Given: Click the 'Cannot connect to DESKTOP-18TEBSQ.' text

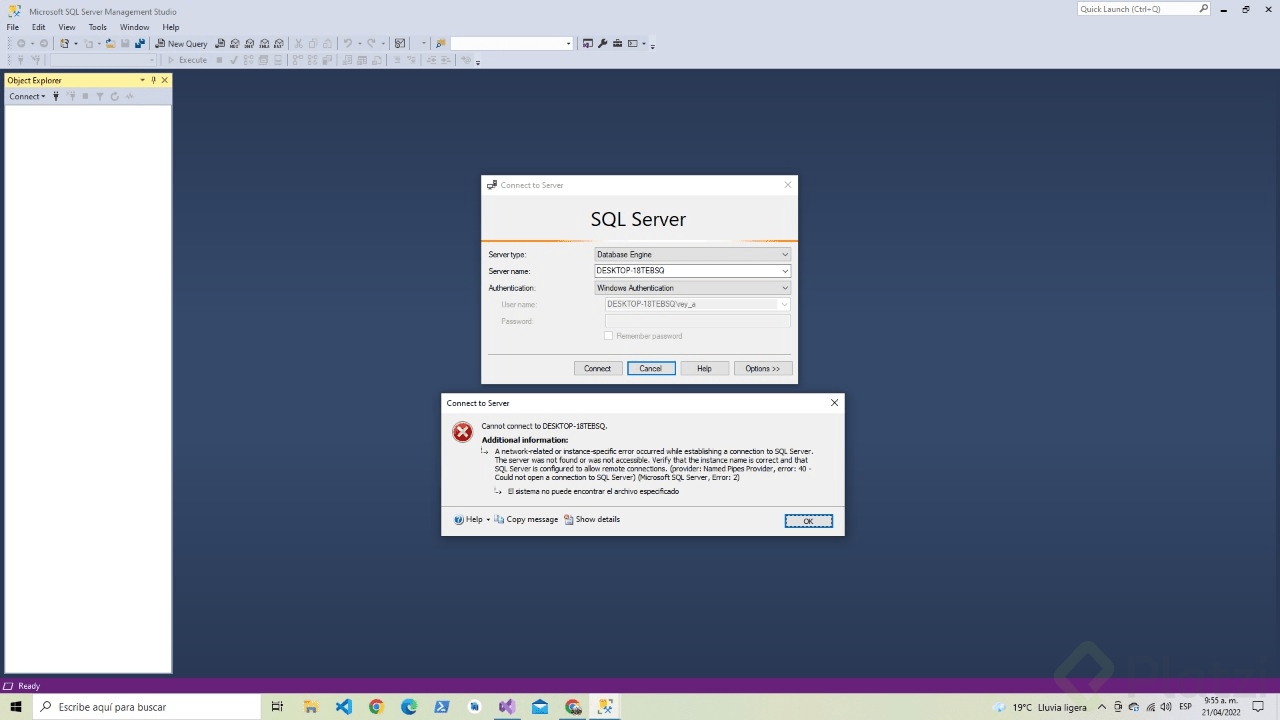Looking at the screenshot, I should (544, 426).
